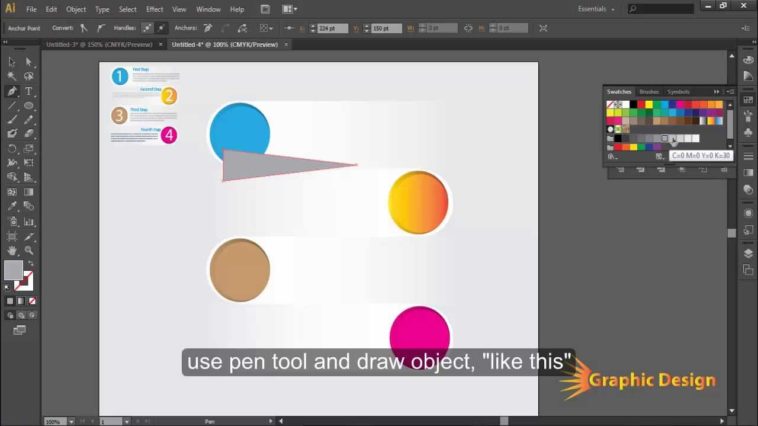Image resolution: width=758 pixels, height=426 pixels.
Task: Select the Zoom tool magnifier
Action: pos(29,250)
